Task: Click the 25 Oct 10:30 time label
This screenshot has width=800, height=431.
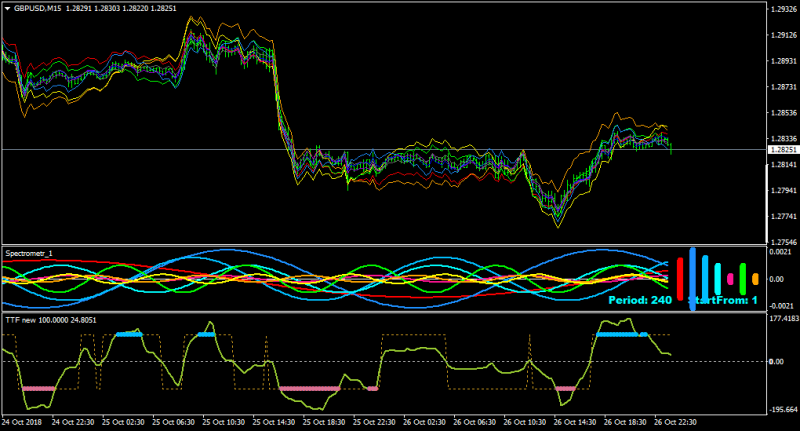Action: click(223, 422)
